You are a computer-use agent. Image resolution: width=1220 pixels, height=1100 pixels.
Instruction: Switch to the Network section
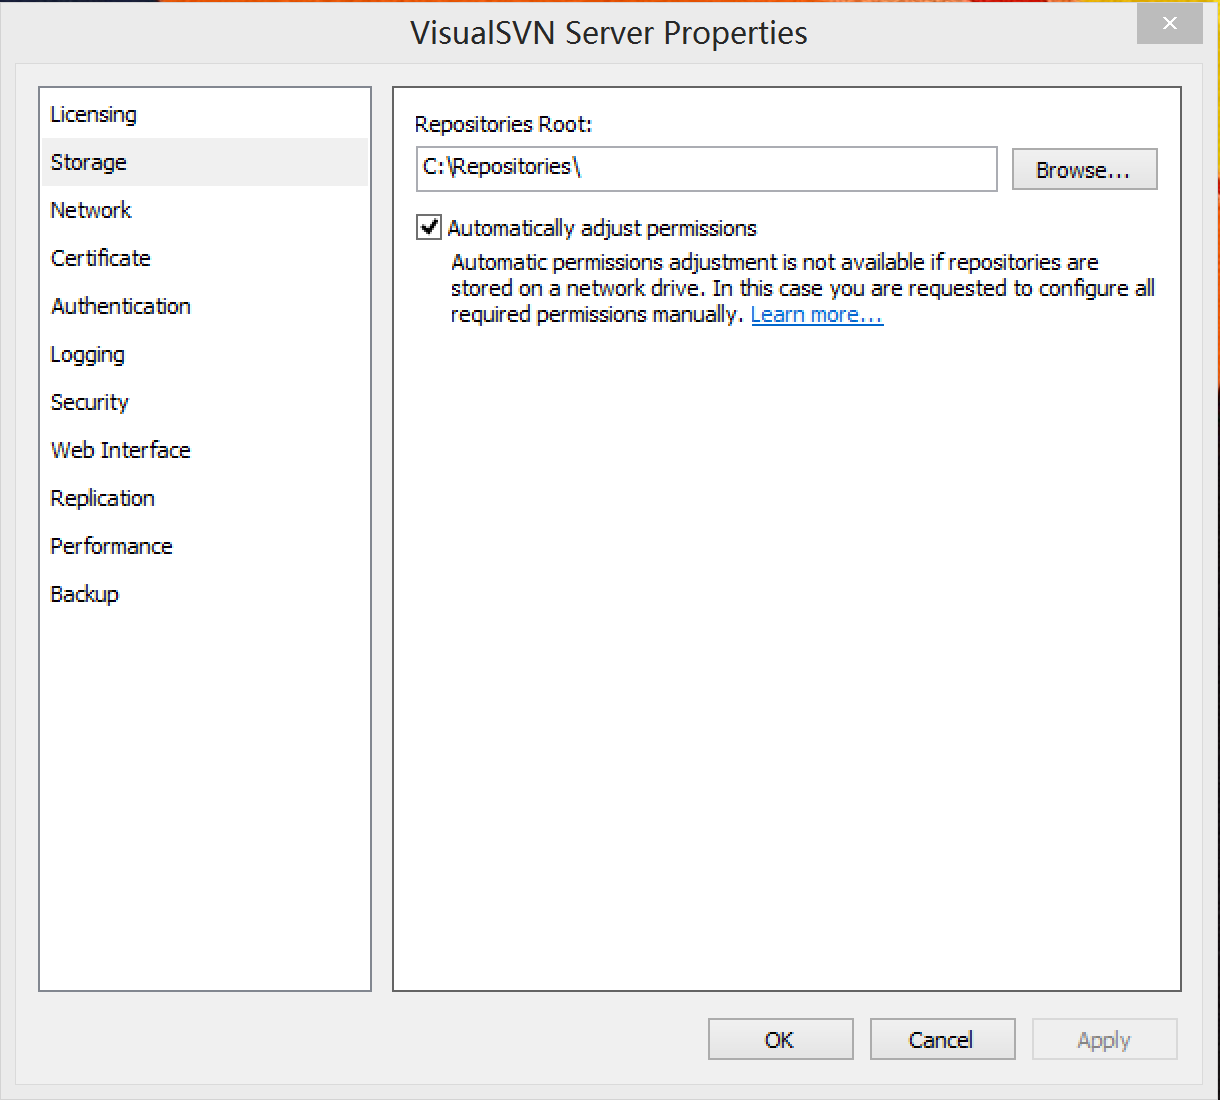pos(91,211)
